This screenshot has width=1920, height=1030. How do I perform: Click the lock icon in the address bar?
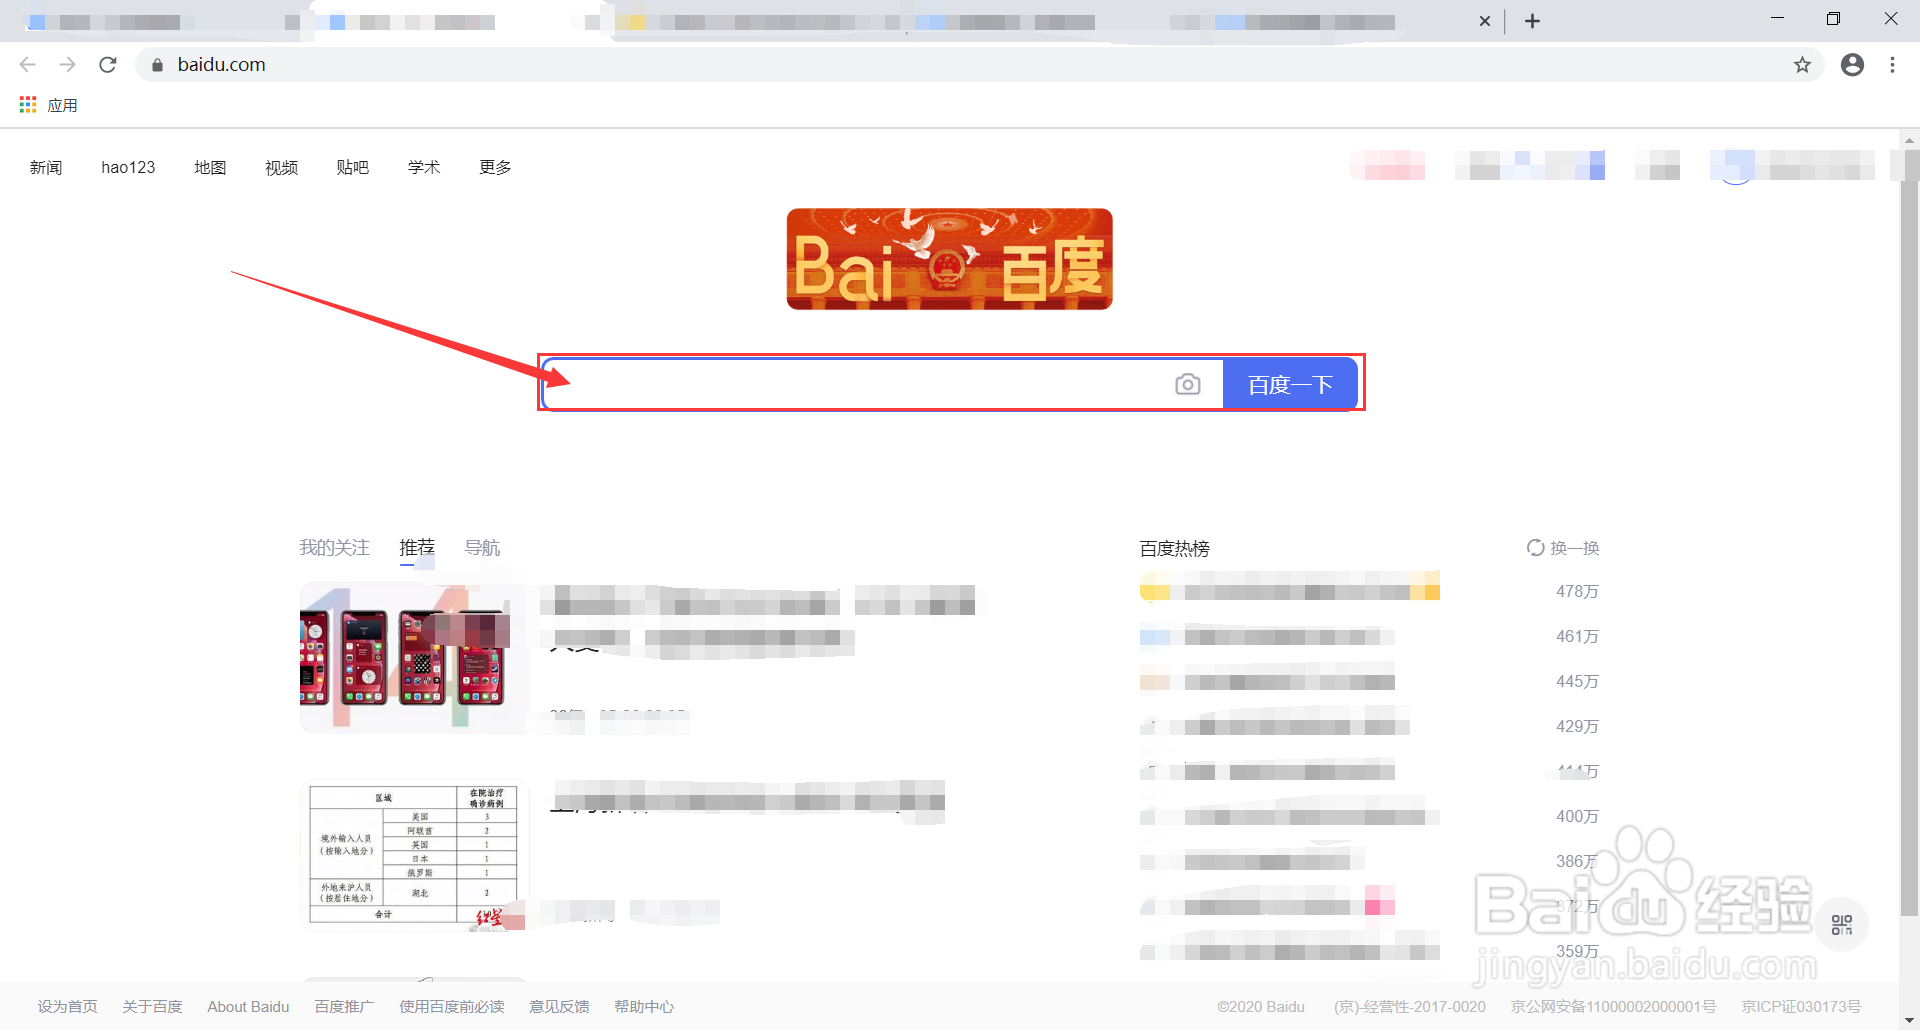tap(157, 65)
